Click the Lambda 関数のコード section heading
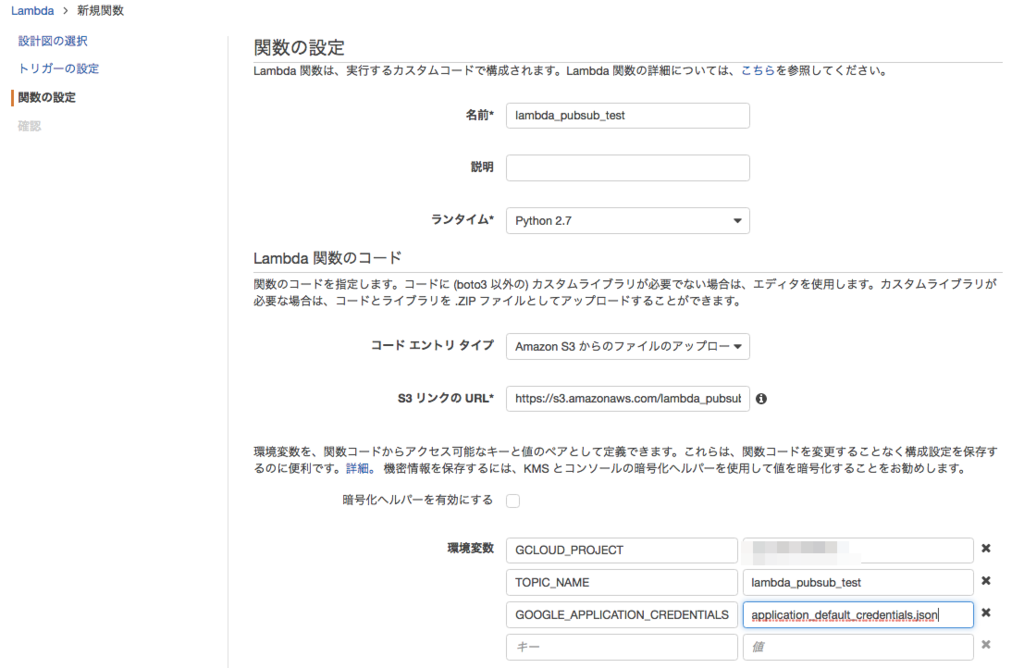The image size is (1024, 668). point(327,259)
